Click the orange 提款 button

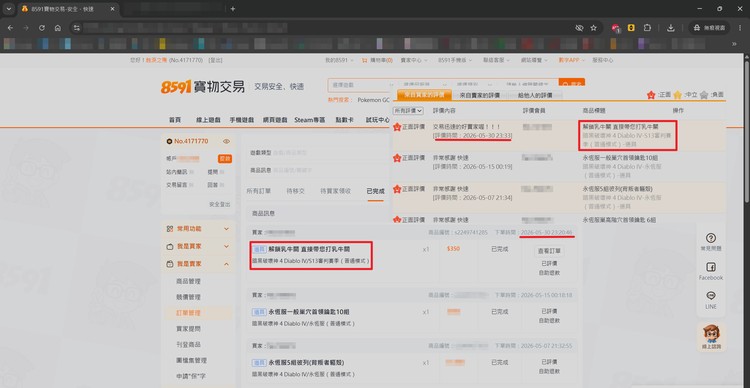pos(225,159)
